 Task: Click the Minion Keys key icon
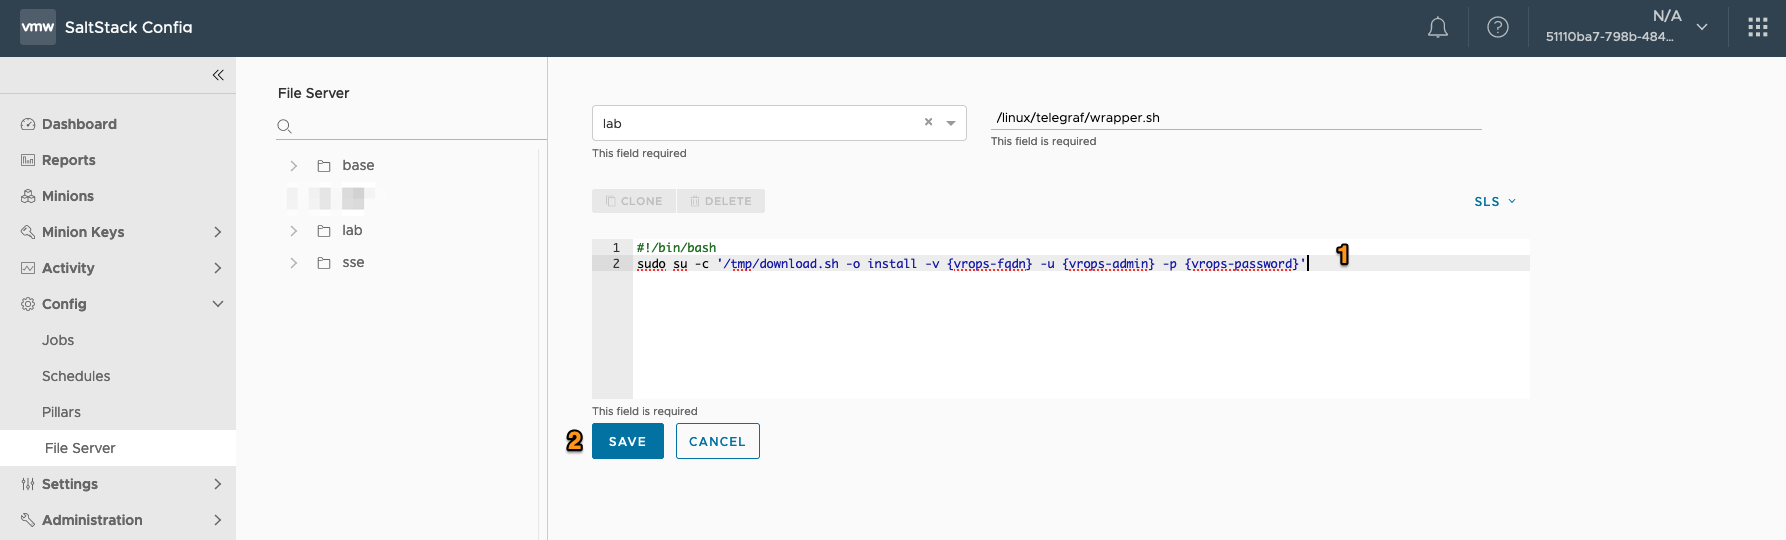(28, 232)
